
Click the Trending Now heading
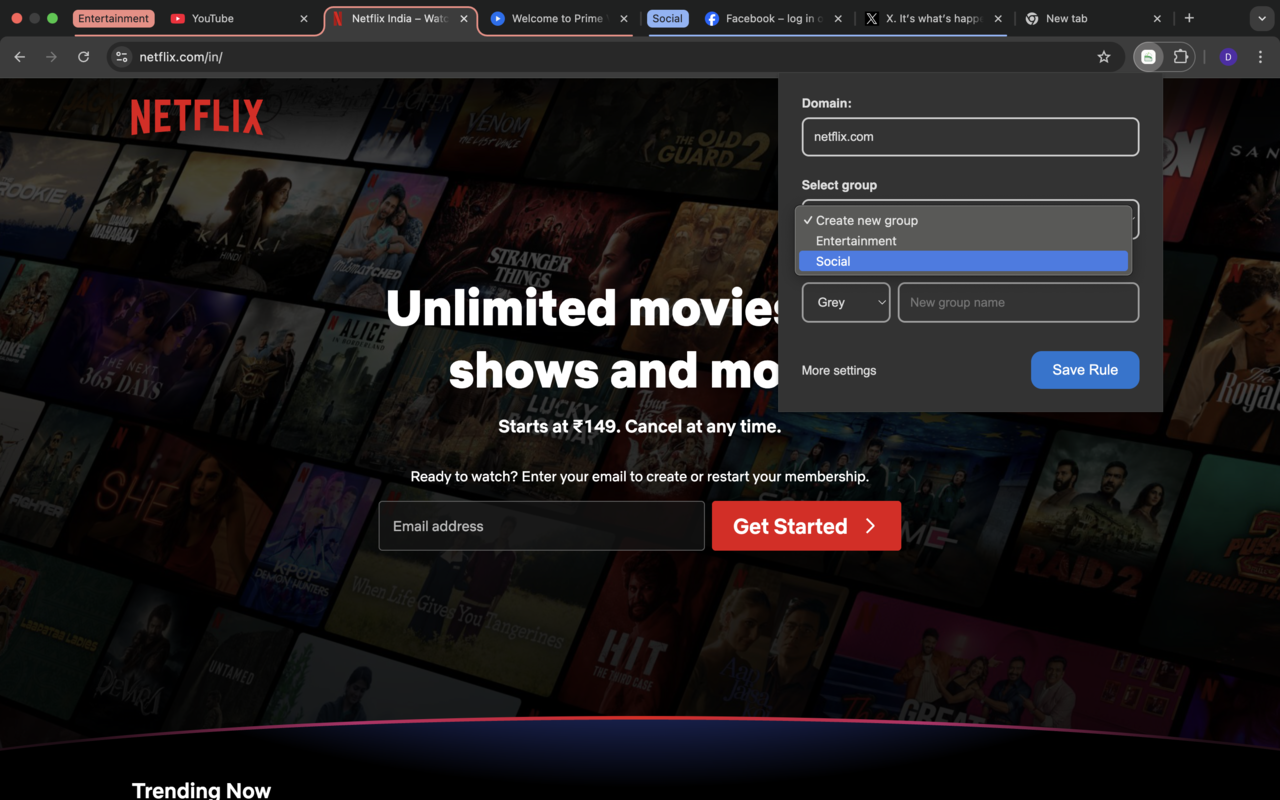201,790
